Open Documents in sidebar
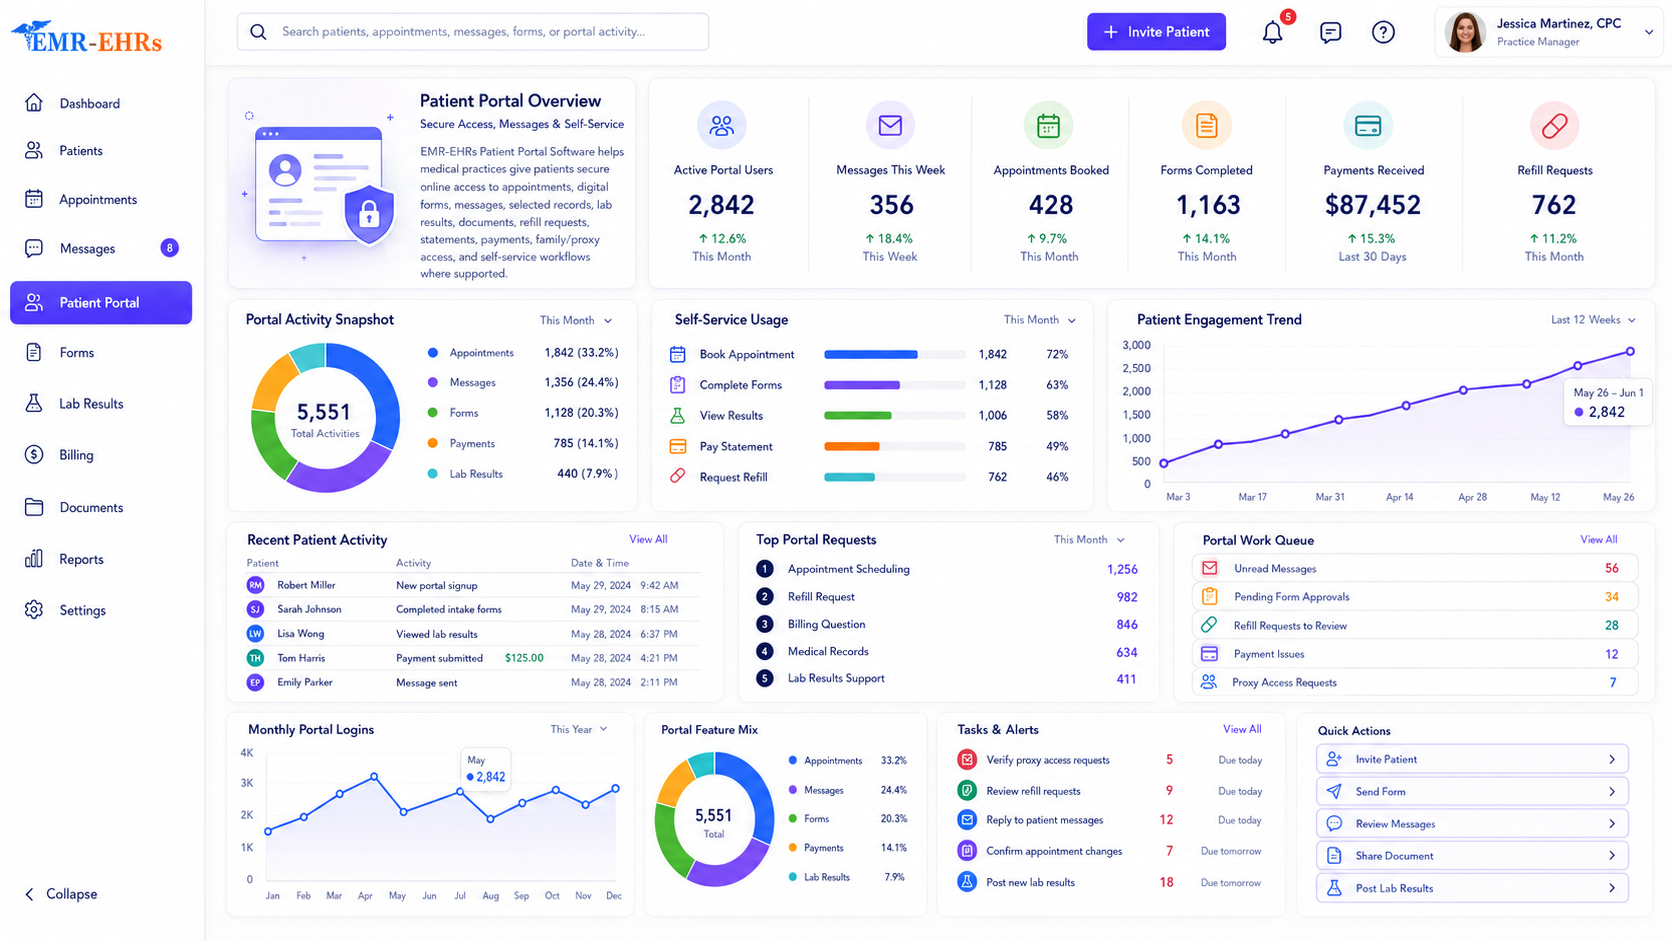The image size is (1672, 941). (x=100, y=507)
